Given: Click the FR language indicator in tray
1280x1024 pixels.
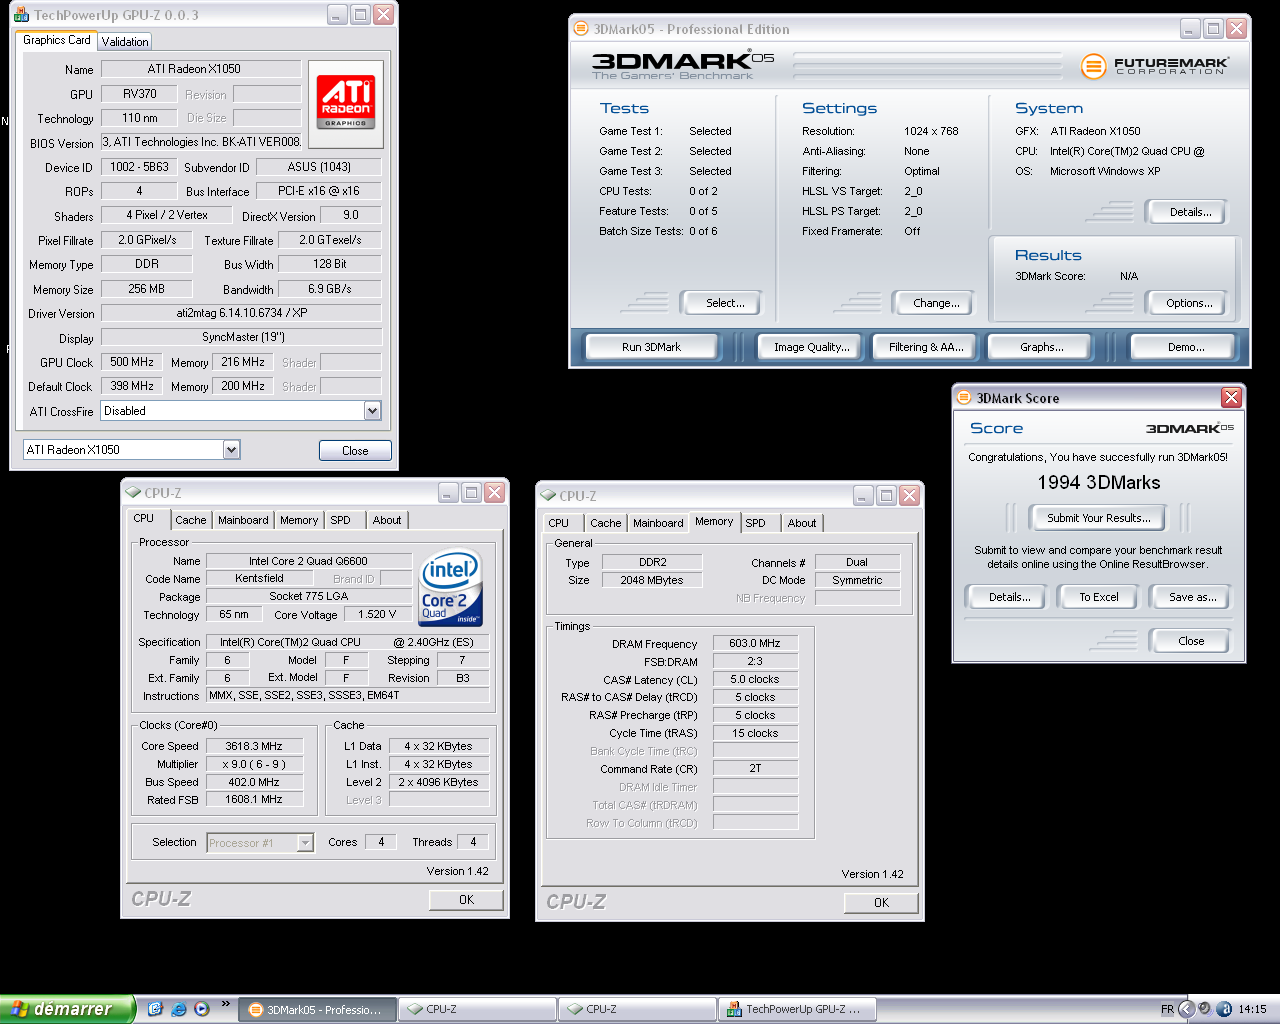Looking at the screenshot, I should point(1167,1010).
